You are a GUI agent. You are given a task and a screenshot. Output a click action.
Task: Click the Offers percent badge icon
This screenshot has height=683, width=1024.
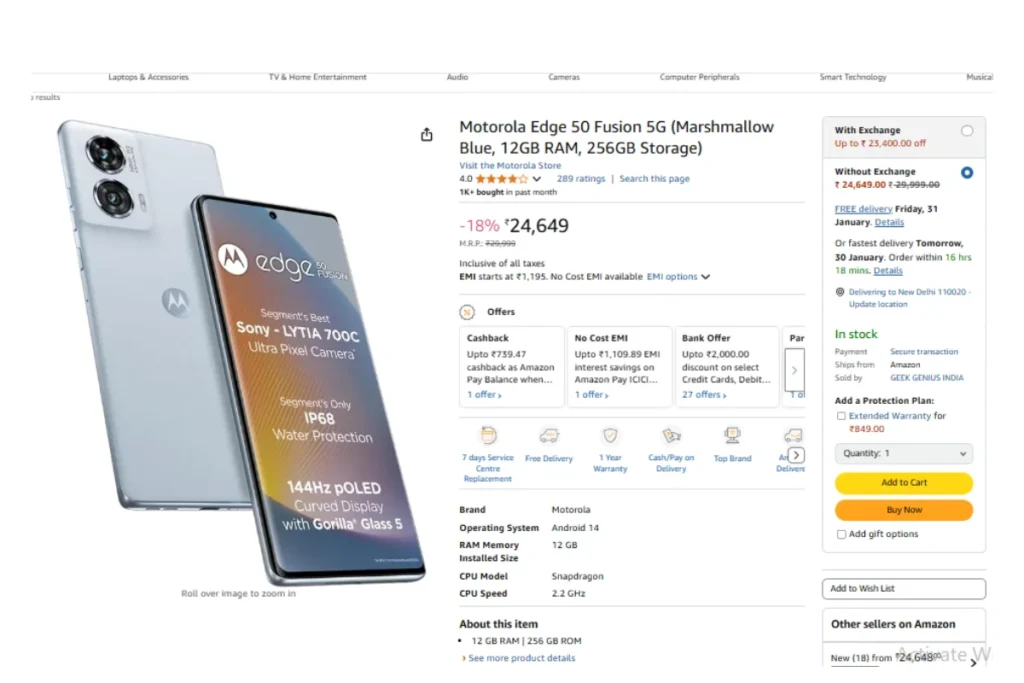[467, 312]
